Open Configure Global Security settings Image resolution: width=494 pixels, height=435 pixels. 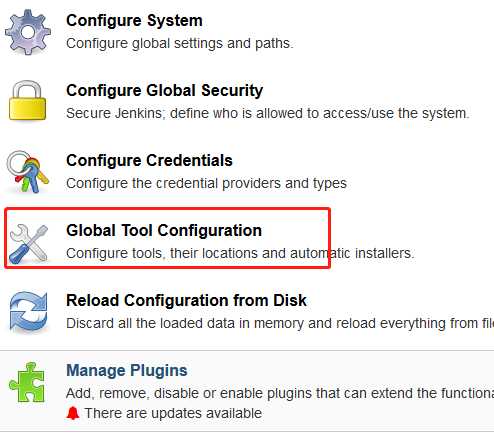click(x=165, y=91)
